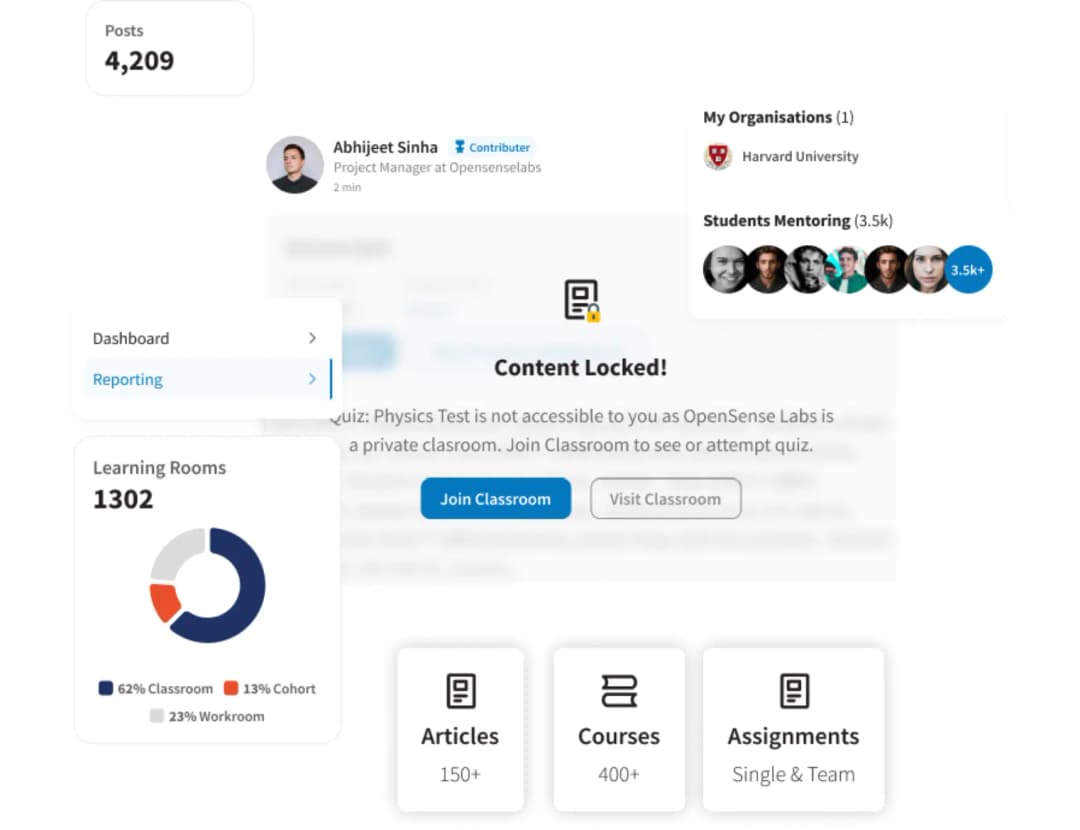Click the Assignments document icon

coord(794,690)
